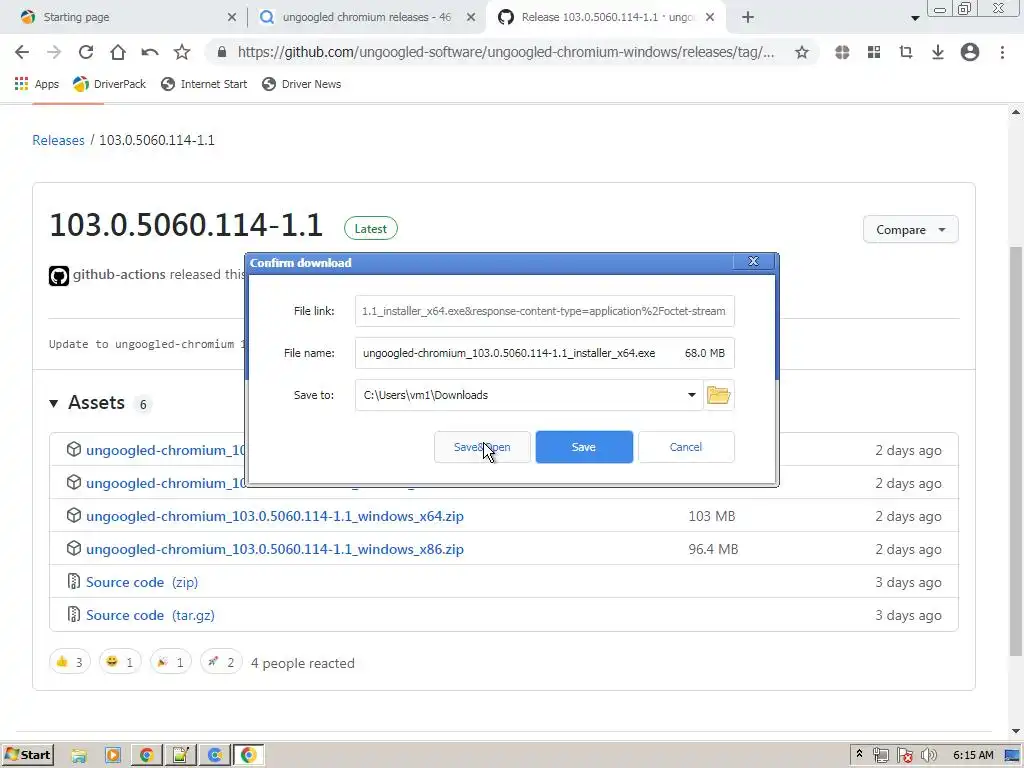The height and width of the screenshot is (768, 1024).
Task: Click the page vertical scrollbar thumb
Action: (x=1016, y=451)
